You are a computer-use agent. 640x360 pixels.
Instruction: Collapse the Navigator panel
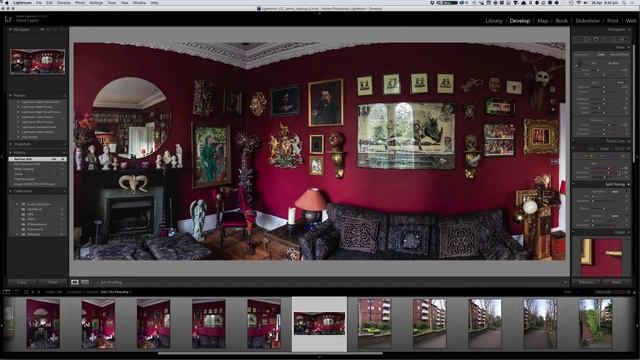(x=11, y=30)
